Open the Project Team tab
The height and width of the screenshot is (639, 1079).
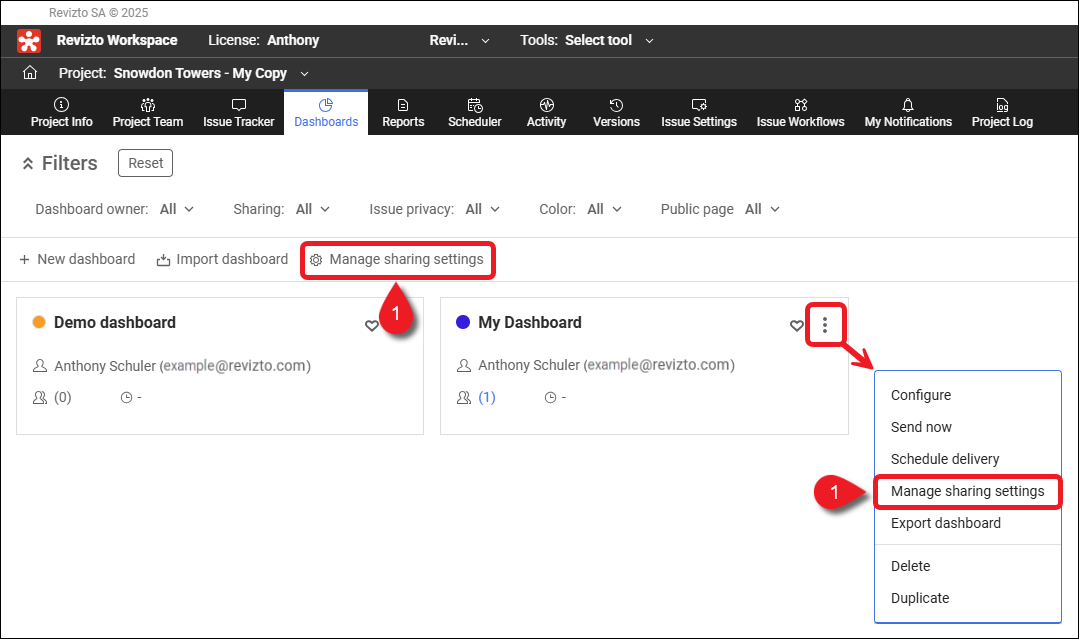pyautogui.click(x=148, y=113)
